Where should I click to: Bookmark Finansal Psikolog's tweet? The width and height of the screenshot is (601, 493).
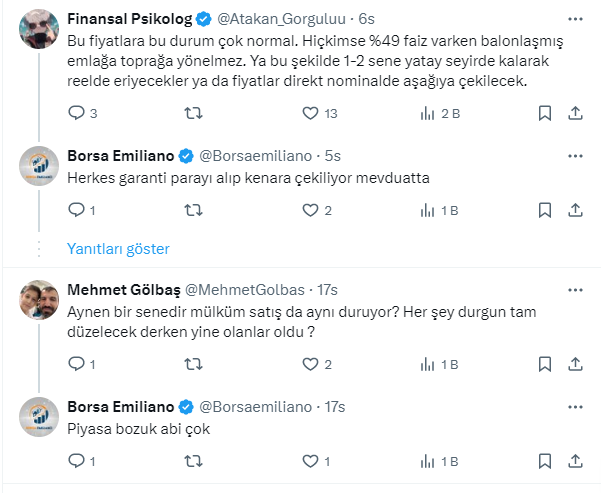pos(544,114)
